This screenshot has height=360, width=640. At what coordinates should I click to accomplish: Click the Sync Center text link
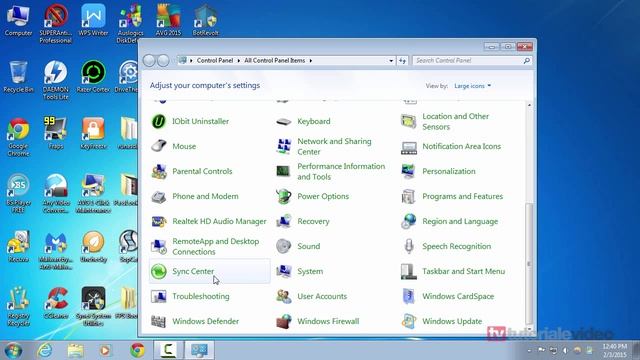[x=193, y=271]
